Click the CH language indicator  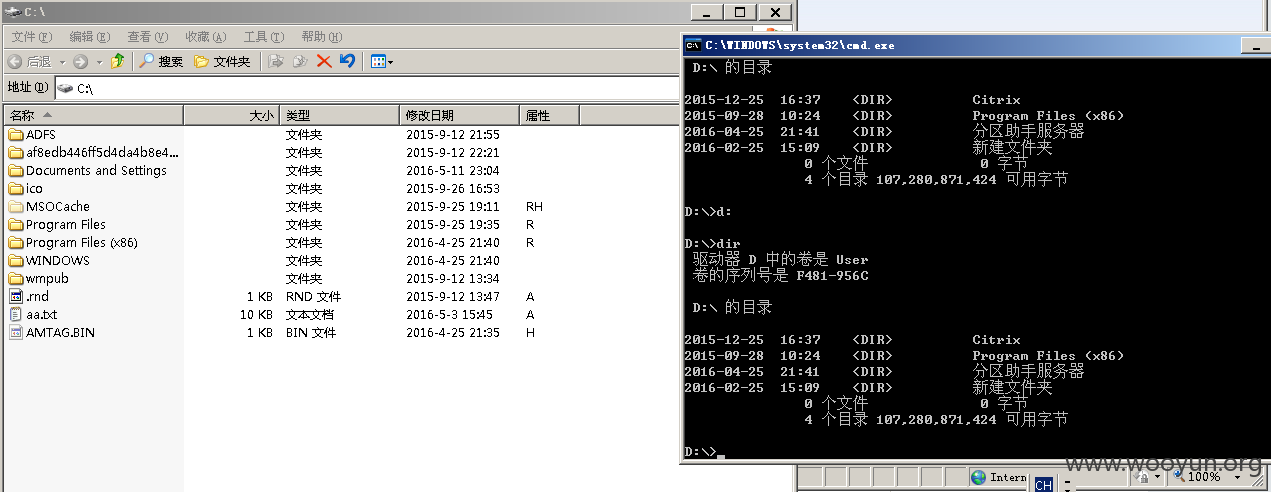[x=1043, y=484]
